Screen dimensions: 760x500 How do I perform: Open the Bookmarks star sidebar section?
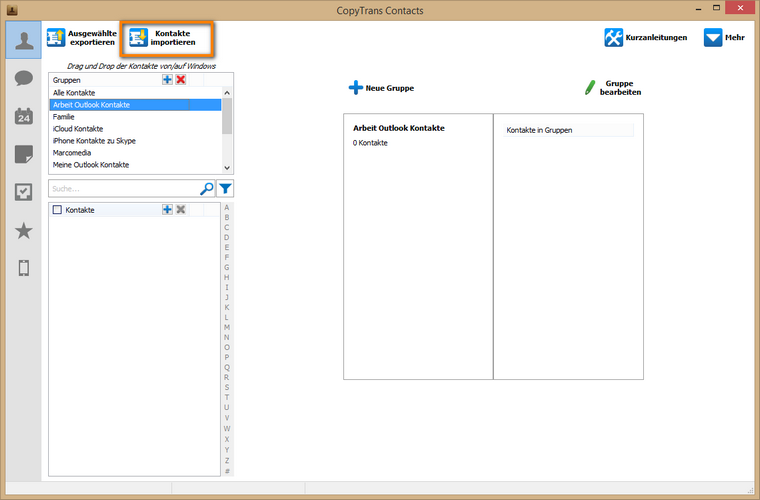(x=24, y=231)
